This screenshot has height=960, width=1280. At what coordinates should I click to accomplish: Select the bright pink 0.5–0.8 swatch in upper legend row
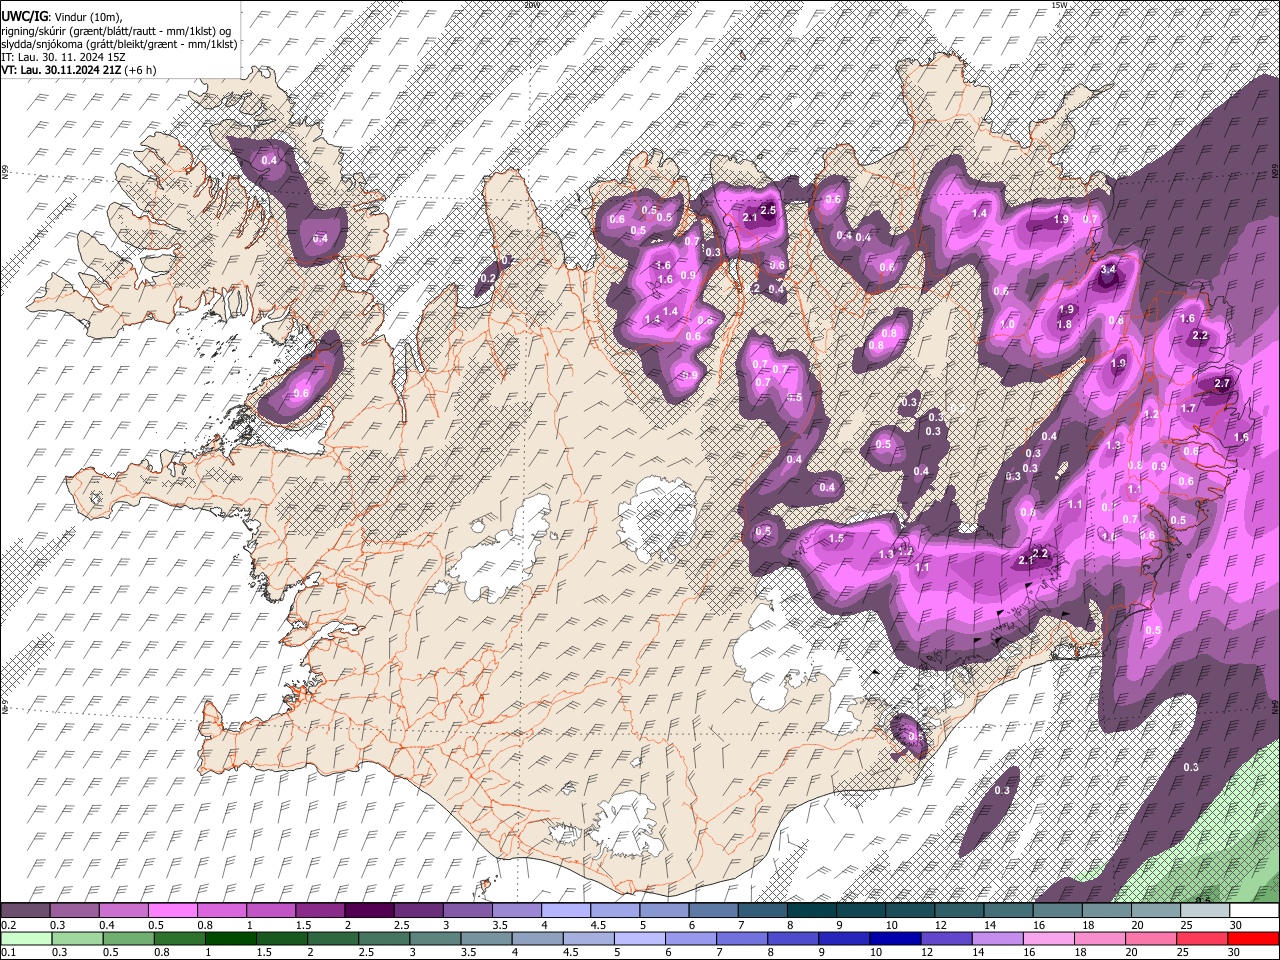pos(172,911)
